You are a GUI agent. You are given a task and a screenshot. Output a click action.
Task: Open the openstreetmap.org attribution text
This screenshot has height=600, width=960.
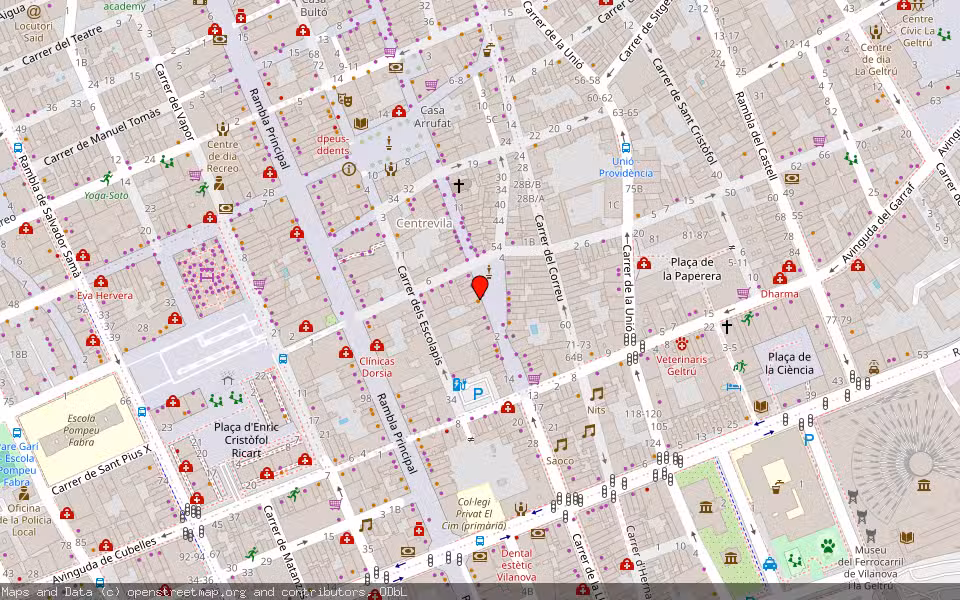coord(186,592)
